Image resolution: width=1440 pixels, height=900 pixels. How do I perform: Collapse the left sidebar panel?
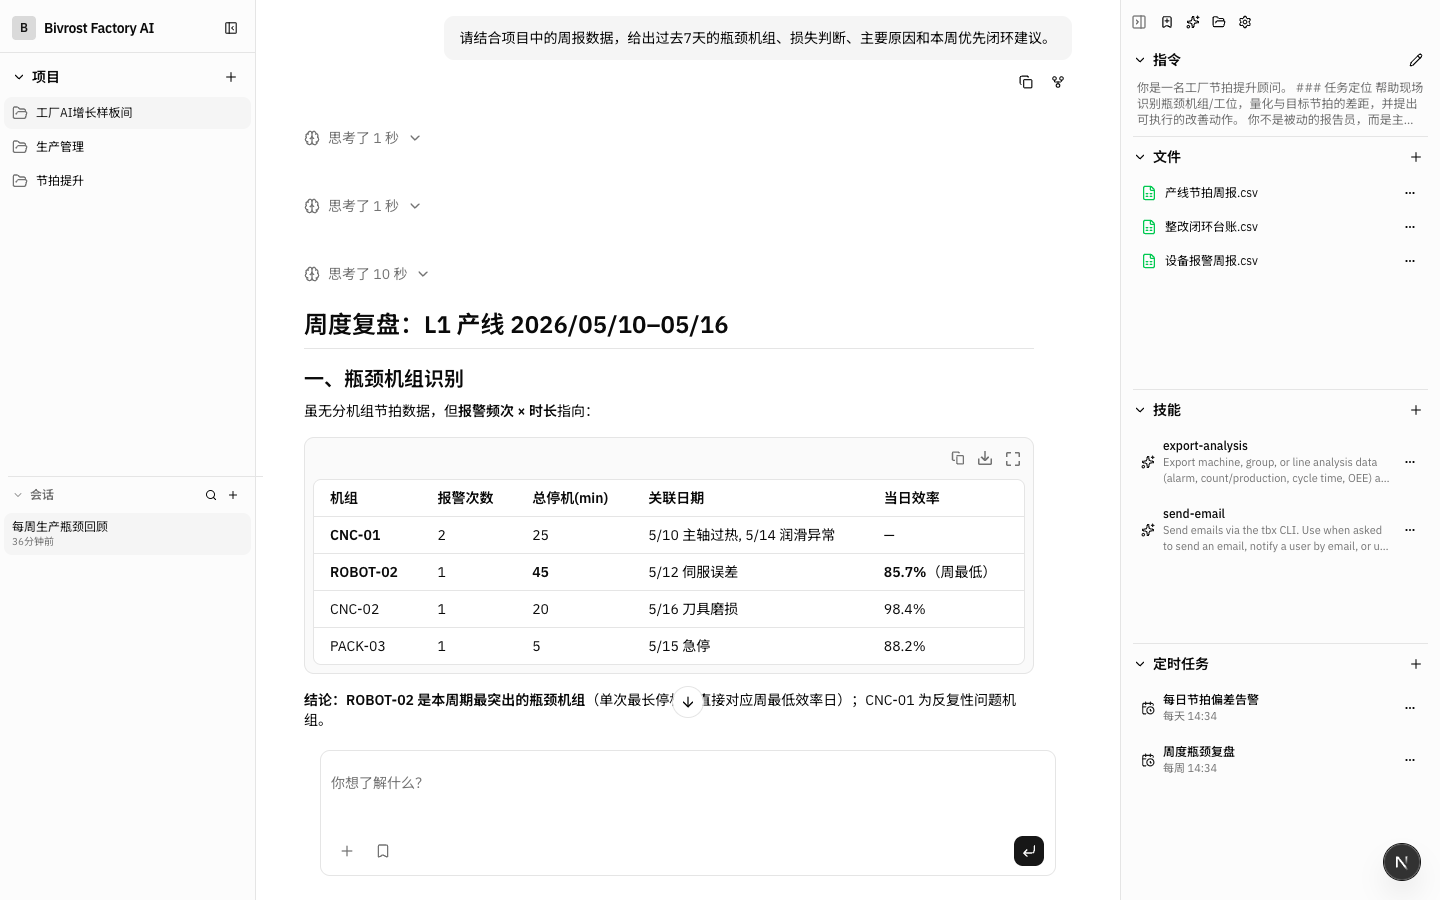[231, 28]
